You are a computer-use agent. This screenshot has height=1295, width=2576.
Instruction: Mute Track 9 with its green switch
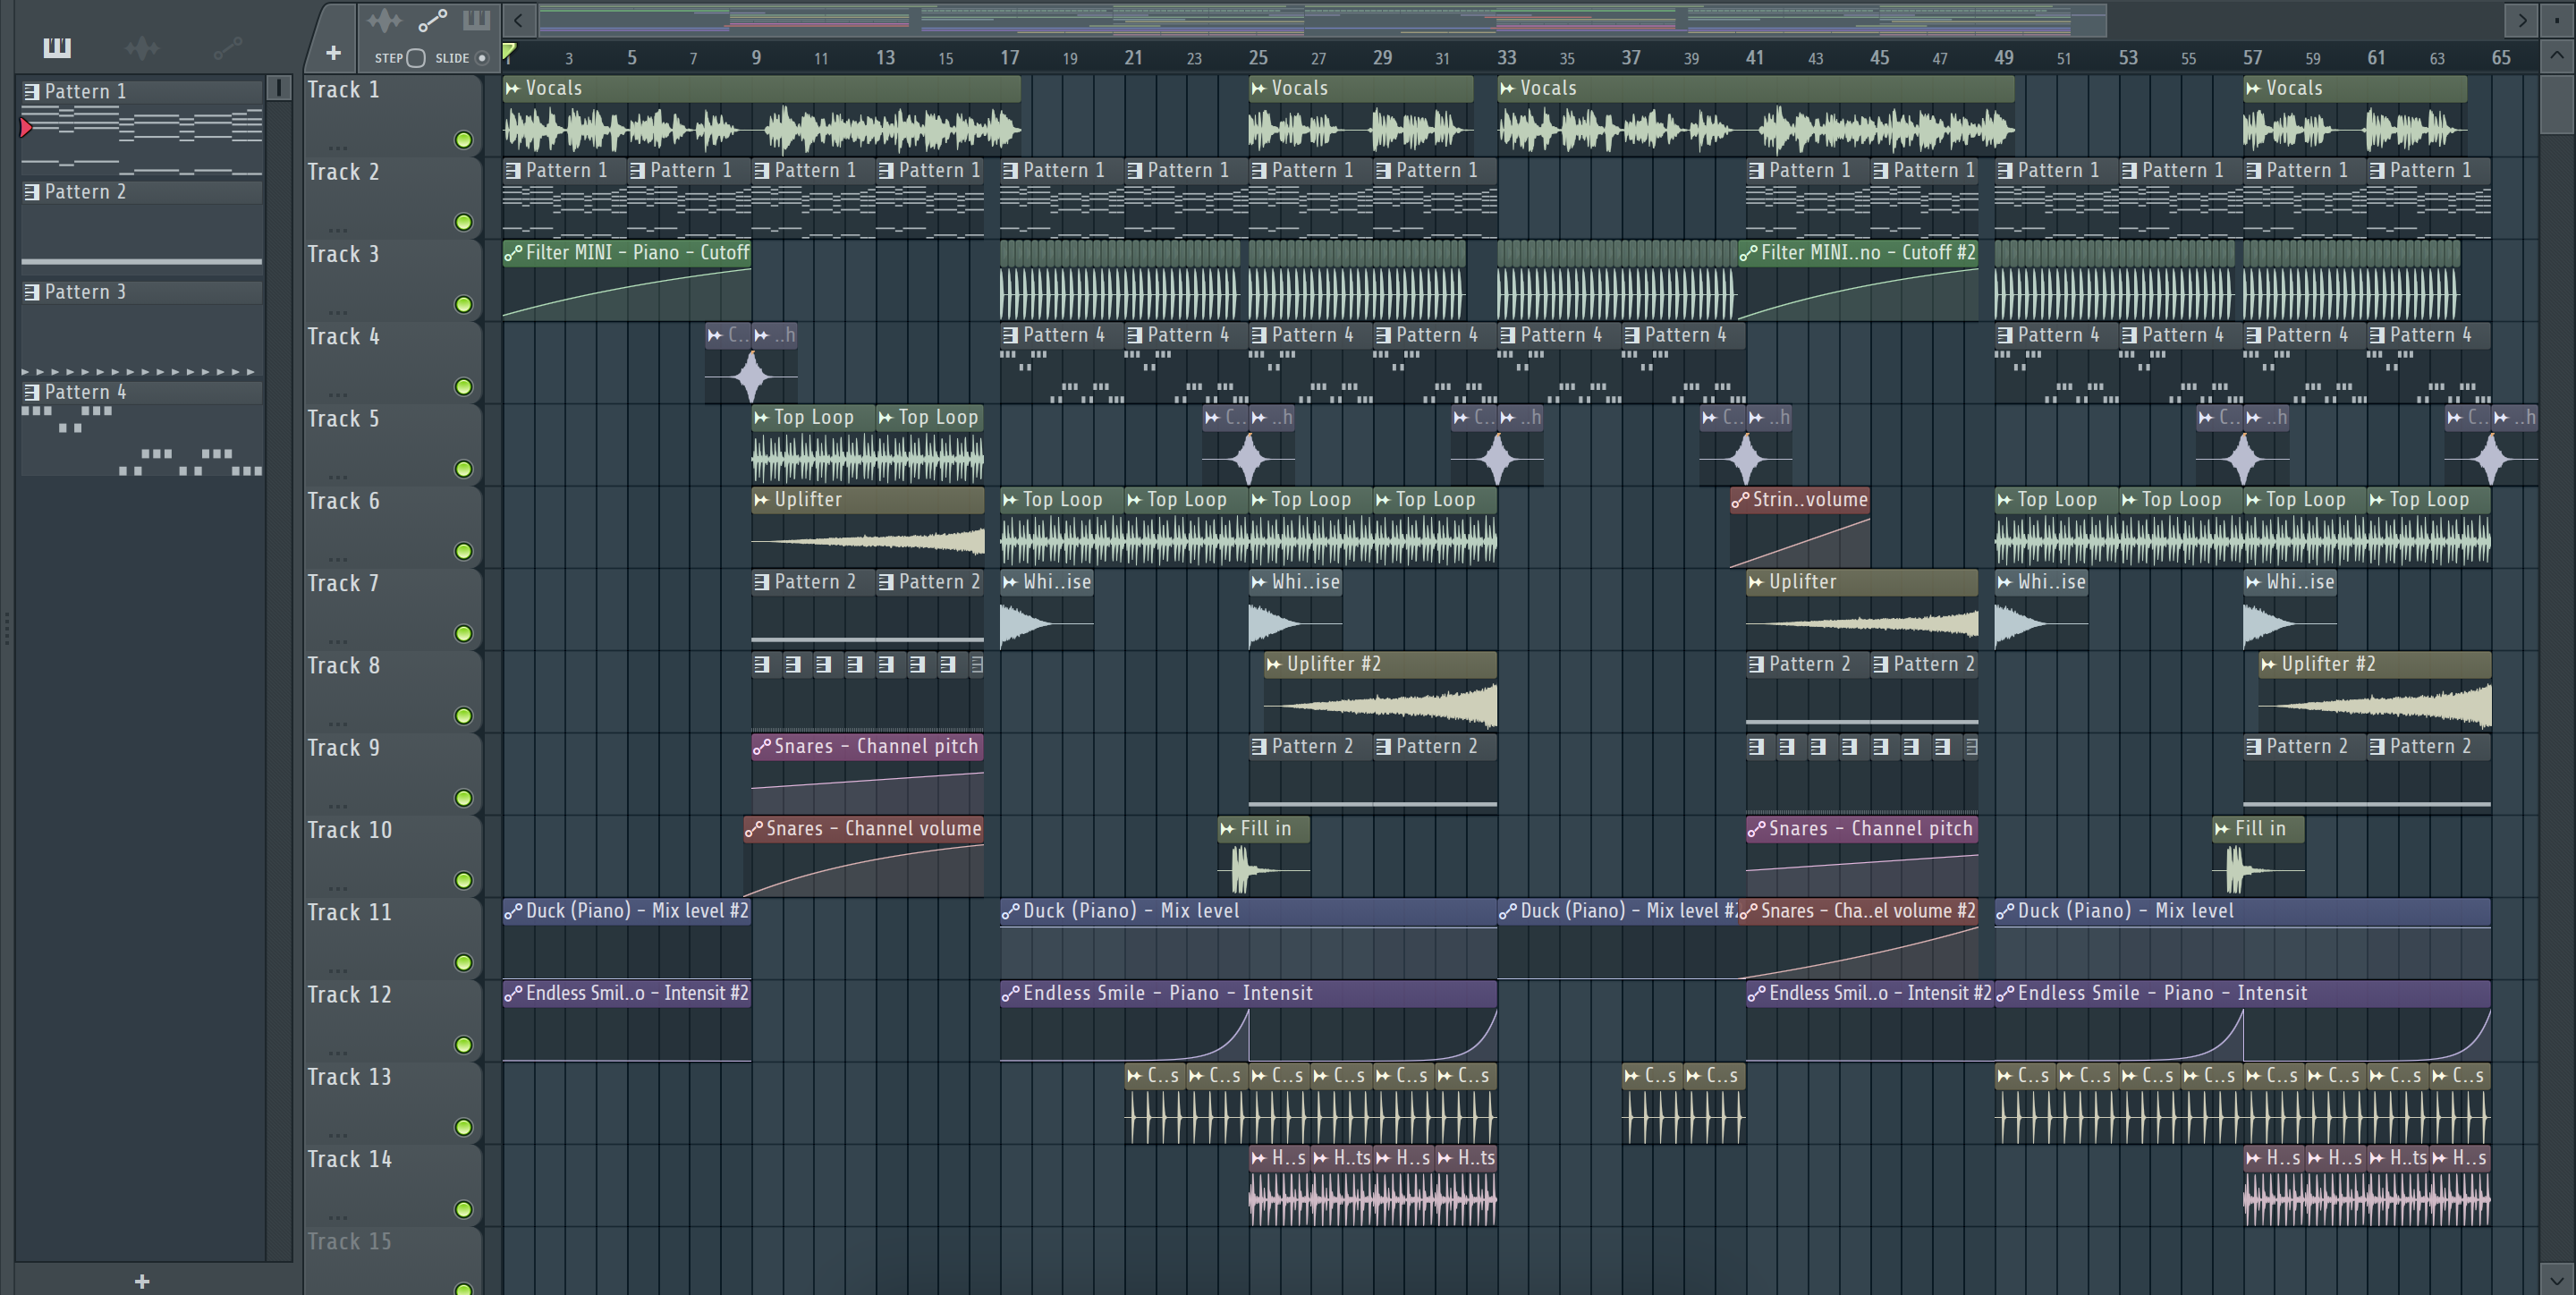pos(463,798)
